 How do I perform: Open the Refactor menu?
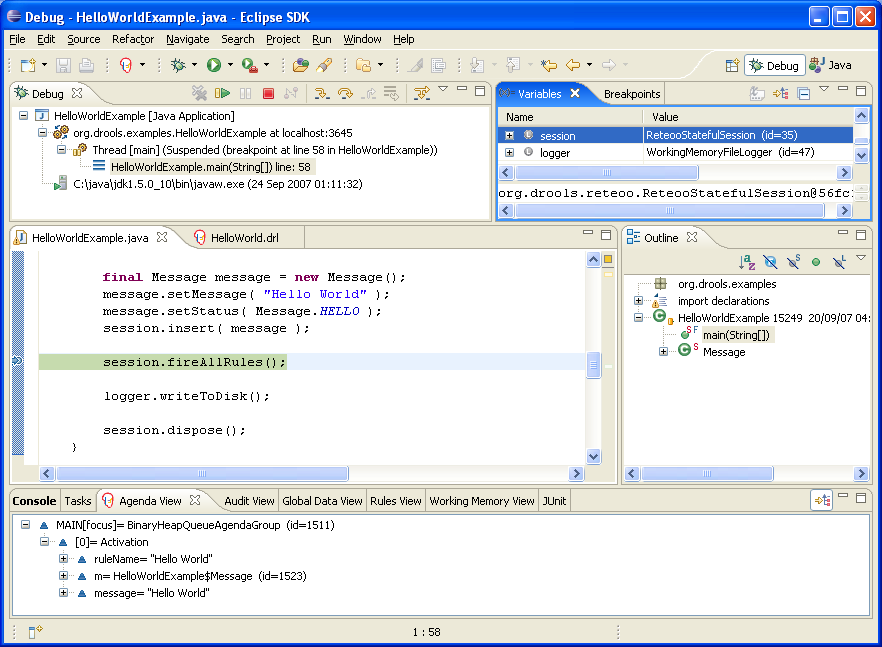133,39
